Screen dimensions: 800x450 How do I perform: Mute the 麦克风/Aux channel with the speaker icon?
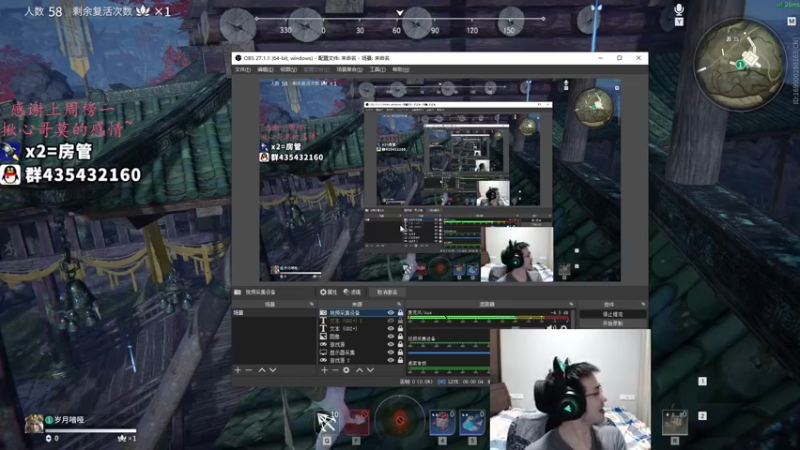pos(552,327)
